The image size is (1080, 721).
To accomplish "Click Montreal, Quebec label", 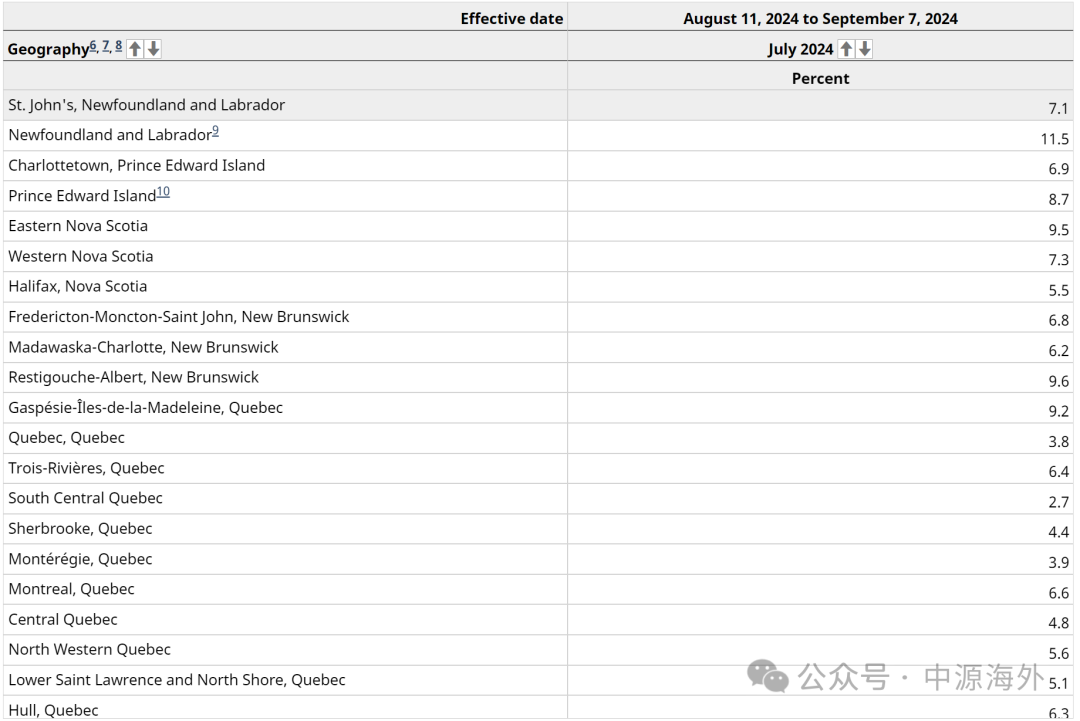I will coord(71,589).
